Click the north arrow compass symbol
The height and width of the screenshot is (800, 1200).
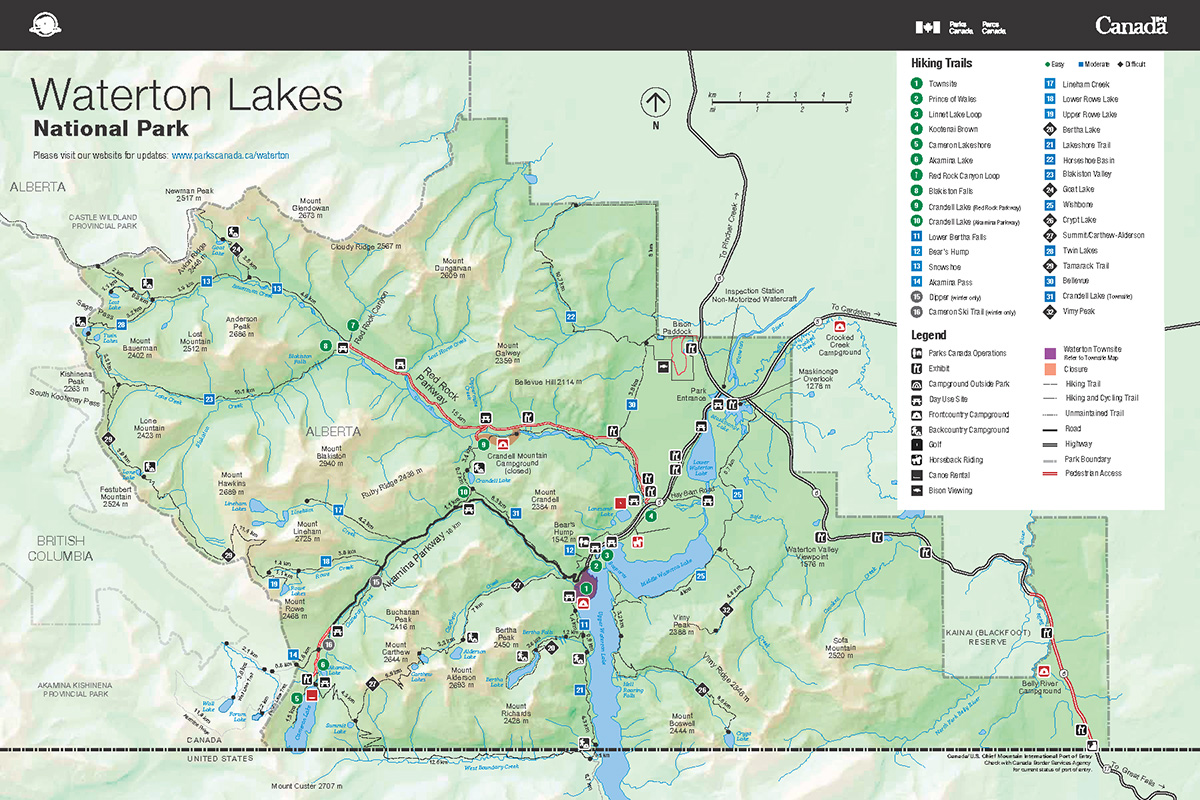(x=655, y=103)
